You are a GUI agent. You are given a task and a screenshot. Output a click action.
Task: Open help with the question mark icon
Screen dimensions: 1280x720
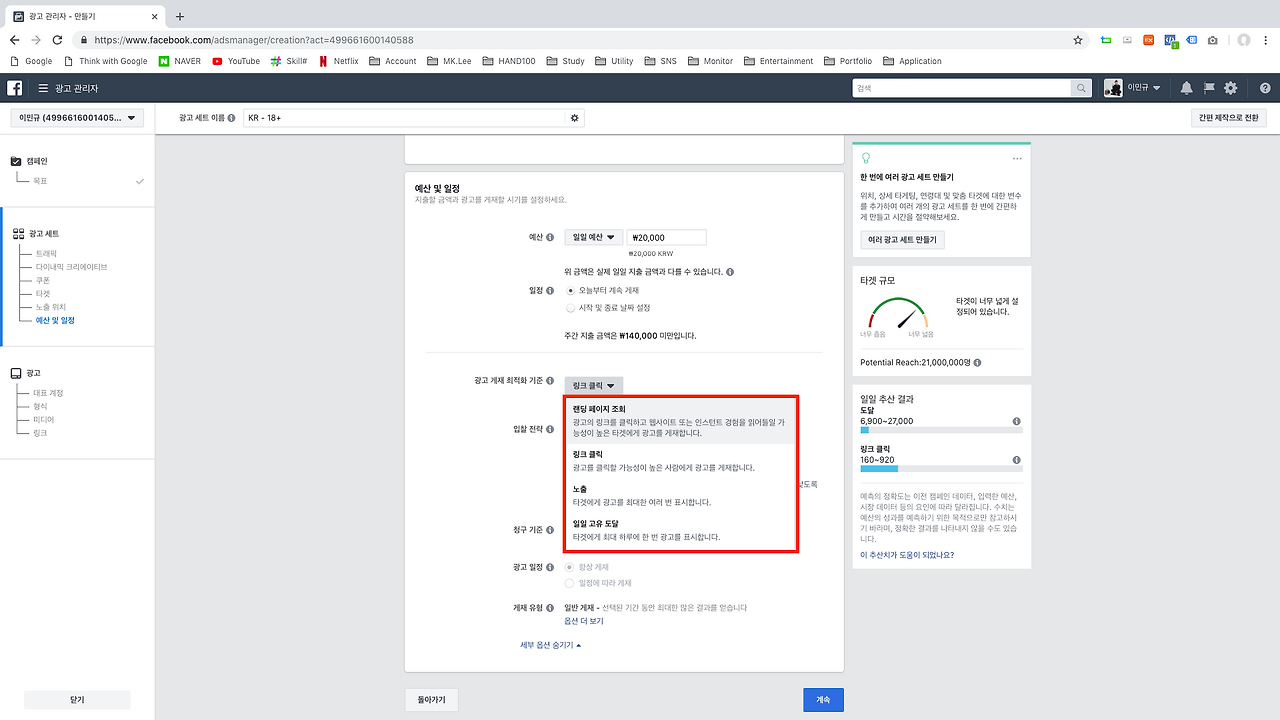coord(1263,87)
